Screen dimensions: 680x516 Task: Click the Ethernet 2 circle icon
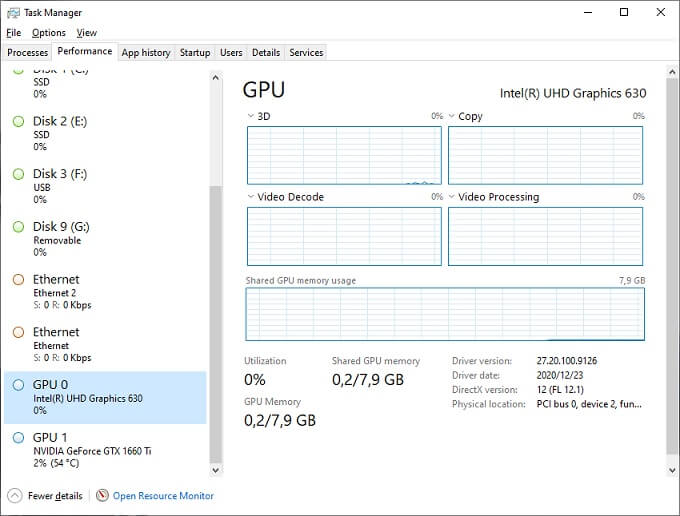pos(18,280)
